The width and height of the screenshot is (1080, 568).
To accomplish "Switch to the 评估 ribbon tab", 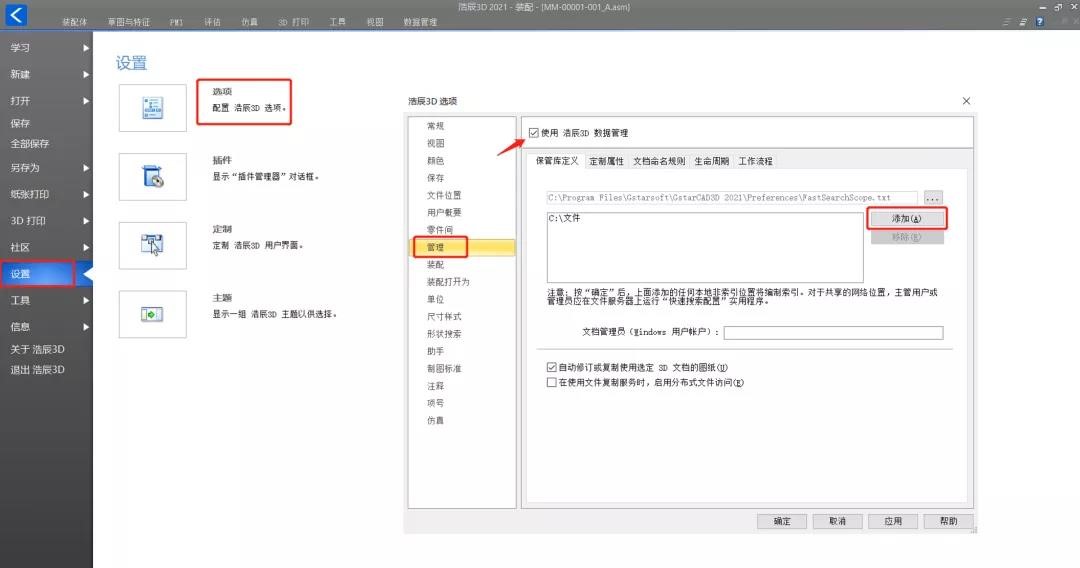I will 212,22.
